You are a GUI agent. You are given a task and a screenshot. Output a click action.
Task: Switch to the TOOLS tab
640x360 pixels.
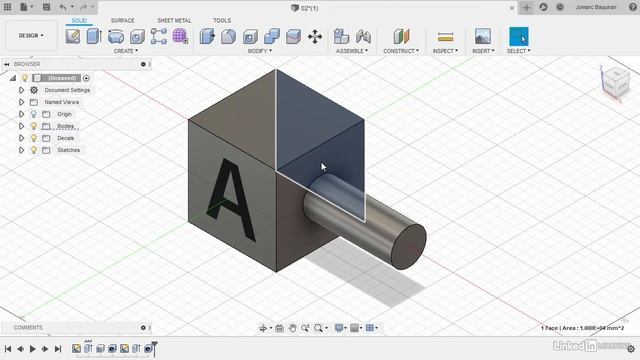coord(222,20)
